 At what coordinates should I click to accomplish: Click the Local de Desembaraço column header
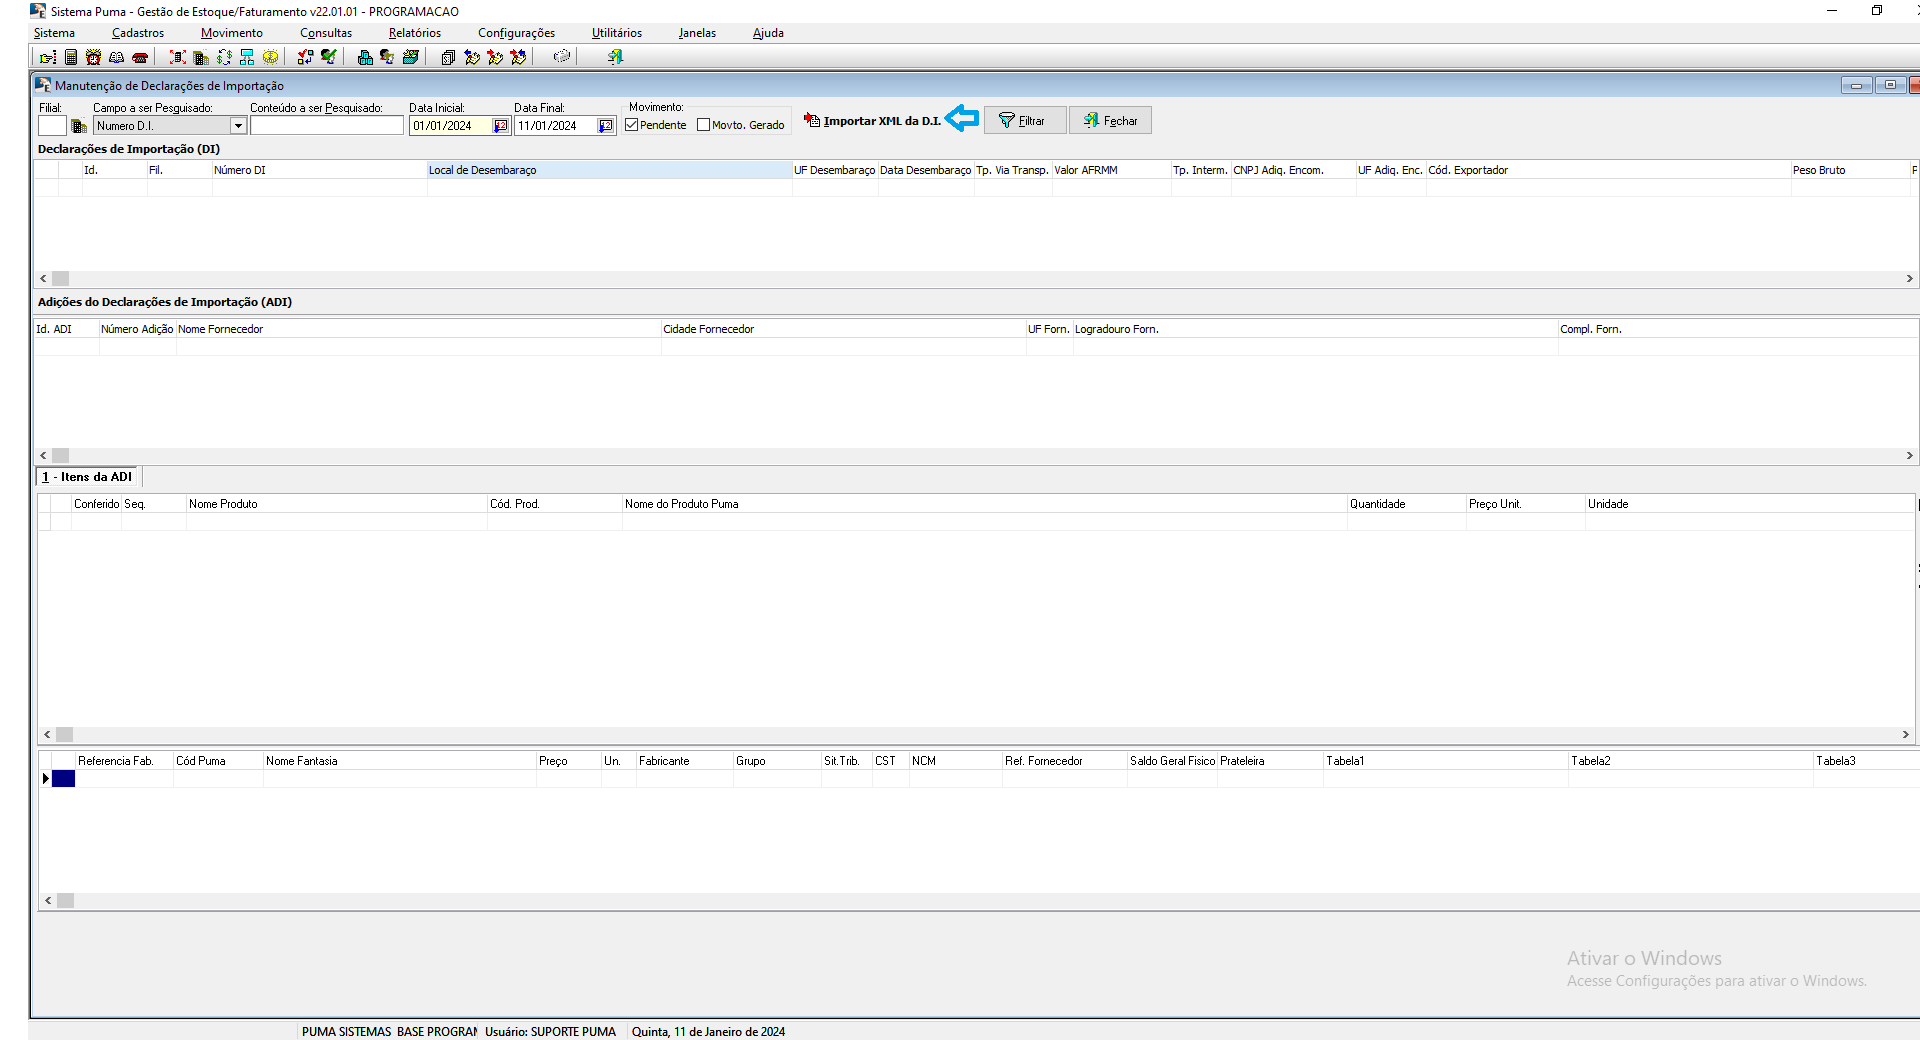coord(609,170)
